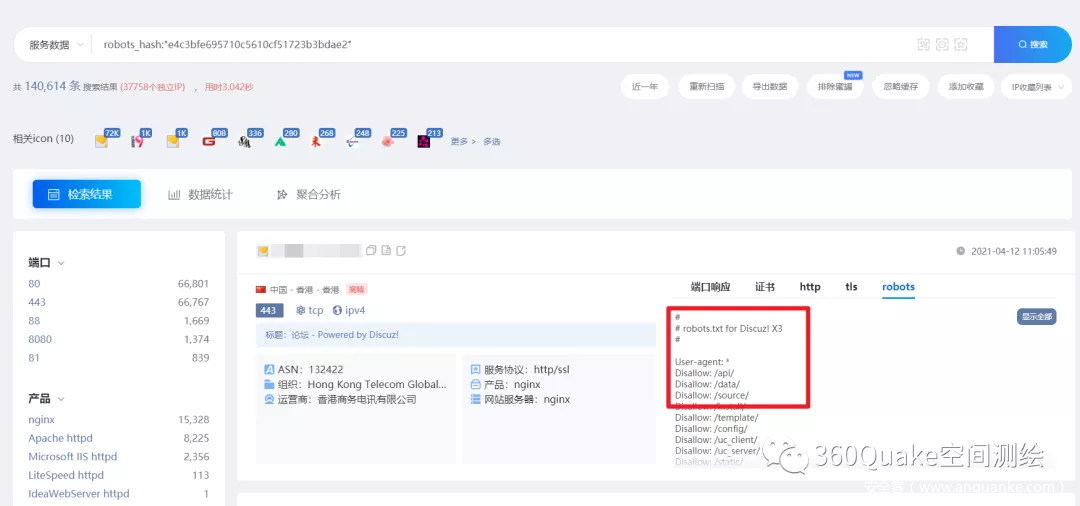The height and width of the screenshot is (506, 1080).
Task: Select the related icon with 72K count
Action: [x=102, y=141]
